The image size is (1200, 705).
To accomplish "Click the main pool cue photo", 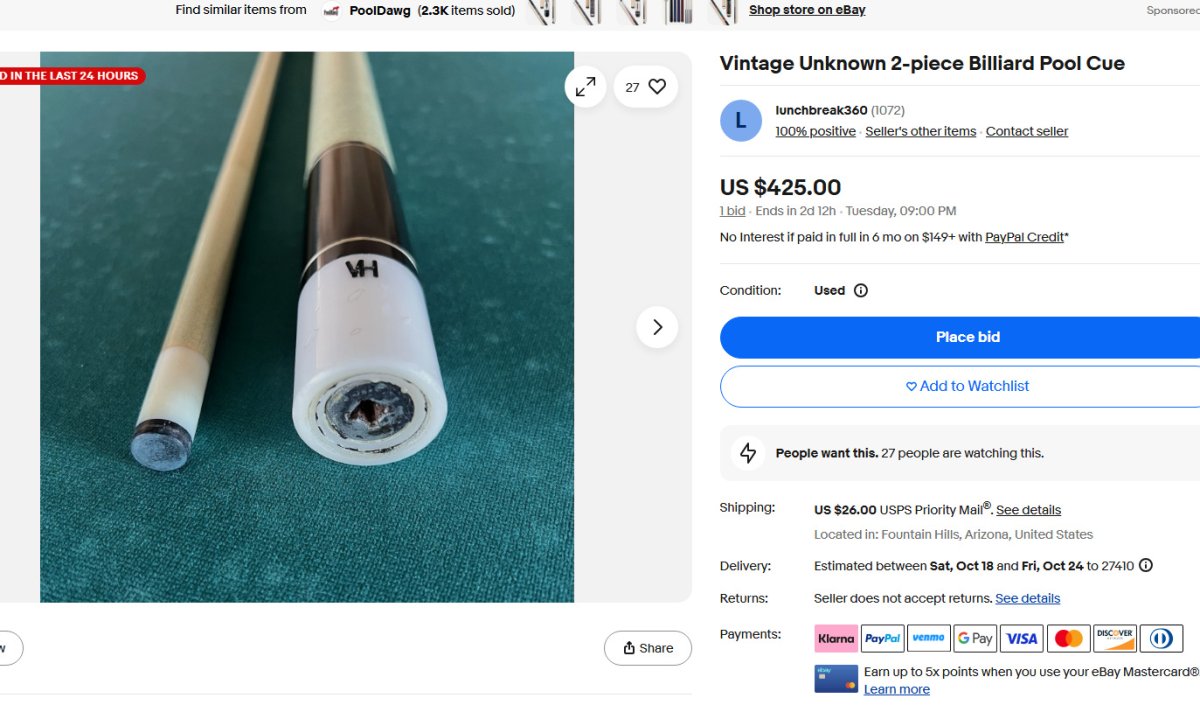I will (307, 327).
